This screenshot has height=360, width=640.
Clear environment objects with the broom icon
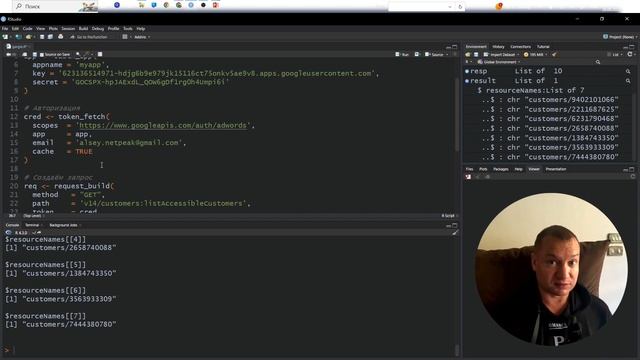click(554, 54)
